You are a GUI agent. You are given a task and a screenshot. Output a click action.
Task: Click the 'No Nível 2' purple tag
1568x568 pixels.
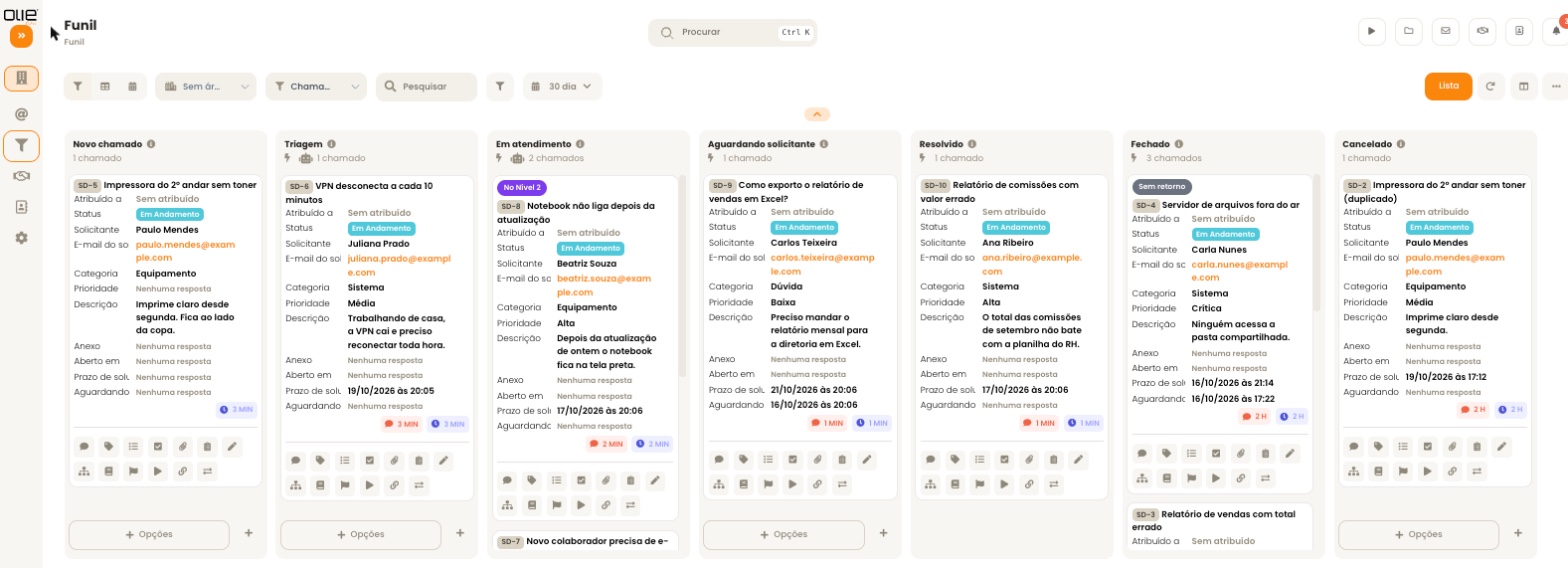pyautogui.click(x=522, y=187)
